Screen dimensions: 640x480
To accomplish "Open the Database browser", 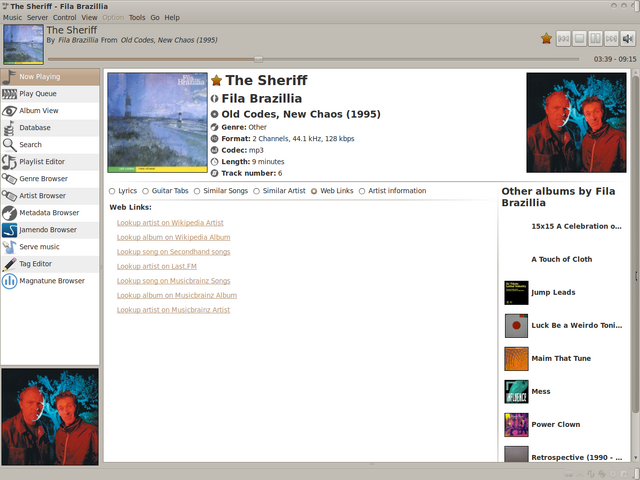I will (50, 128).
